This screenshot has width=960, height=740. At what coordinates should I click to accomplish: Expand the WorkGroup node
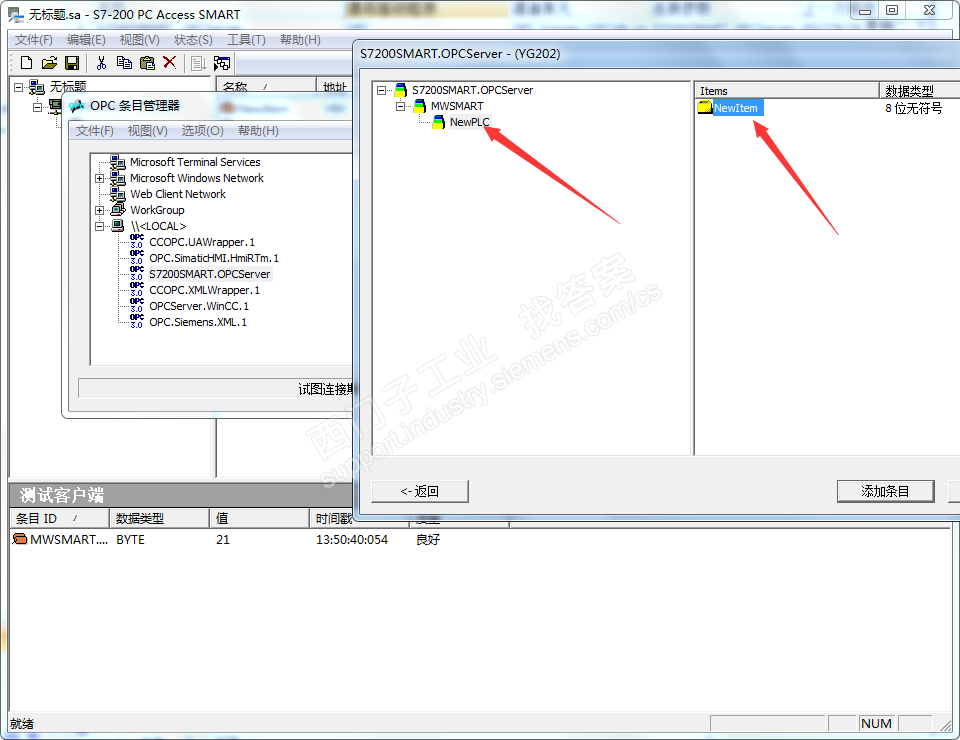(99, 211)
